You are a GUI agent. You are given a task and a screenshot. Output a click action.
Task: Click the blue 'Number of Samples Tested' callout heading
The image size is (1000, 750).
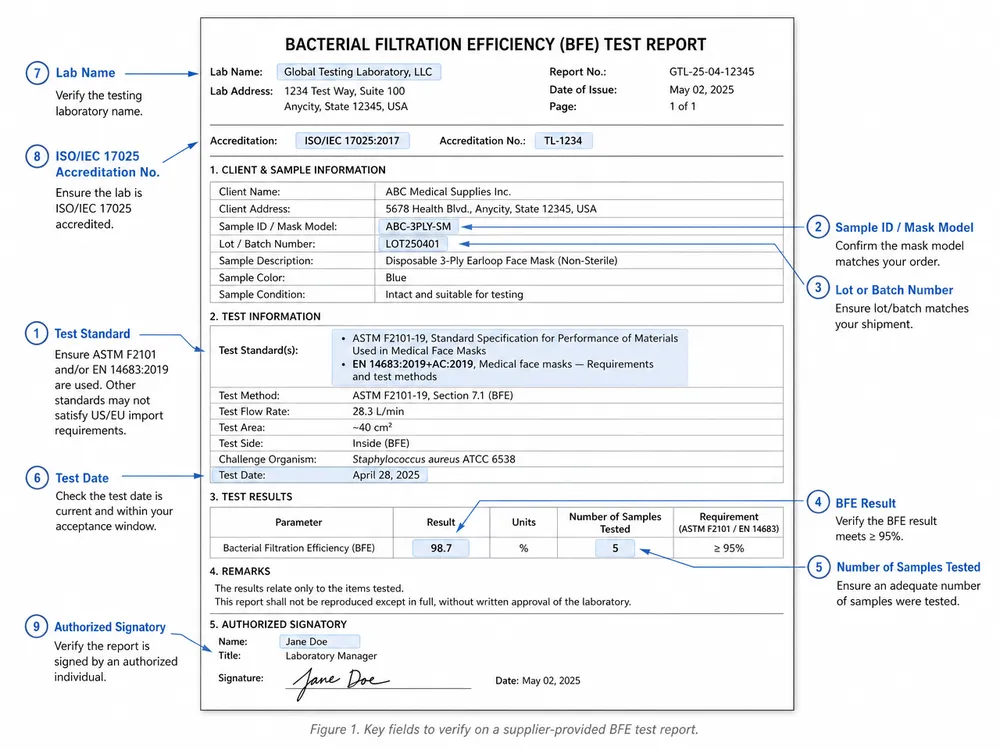click(908, 567)
